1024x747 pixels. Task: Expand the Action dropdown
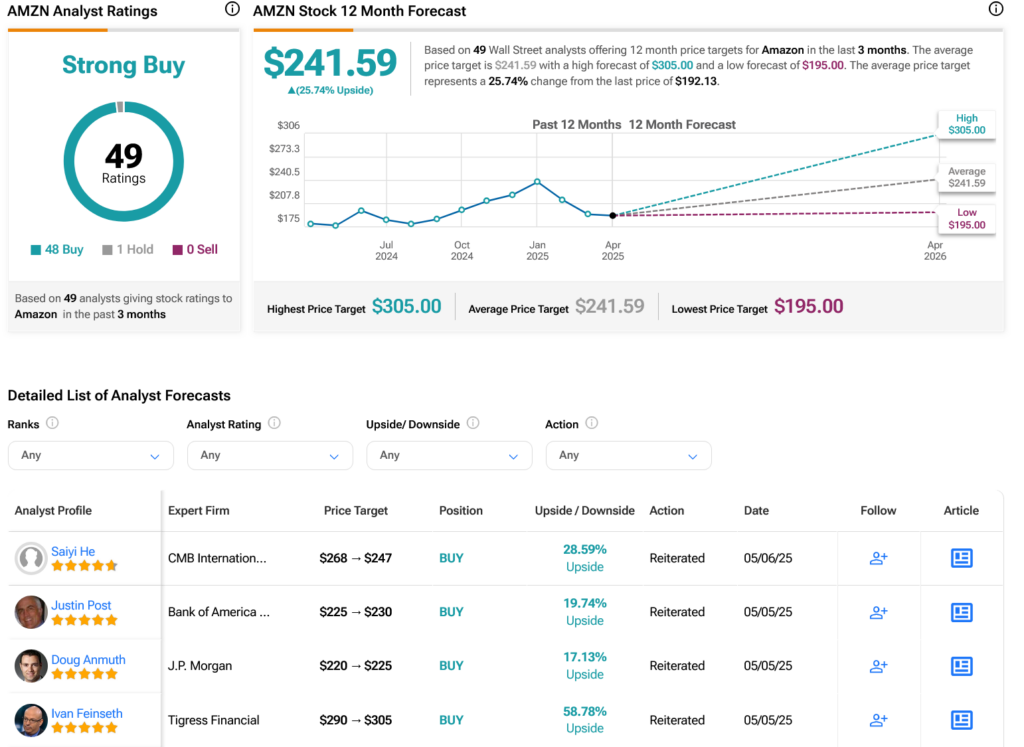click(x=628, y=455)
